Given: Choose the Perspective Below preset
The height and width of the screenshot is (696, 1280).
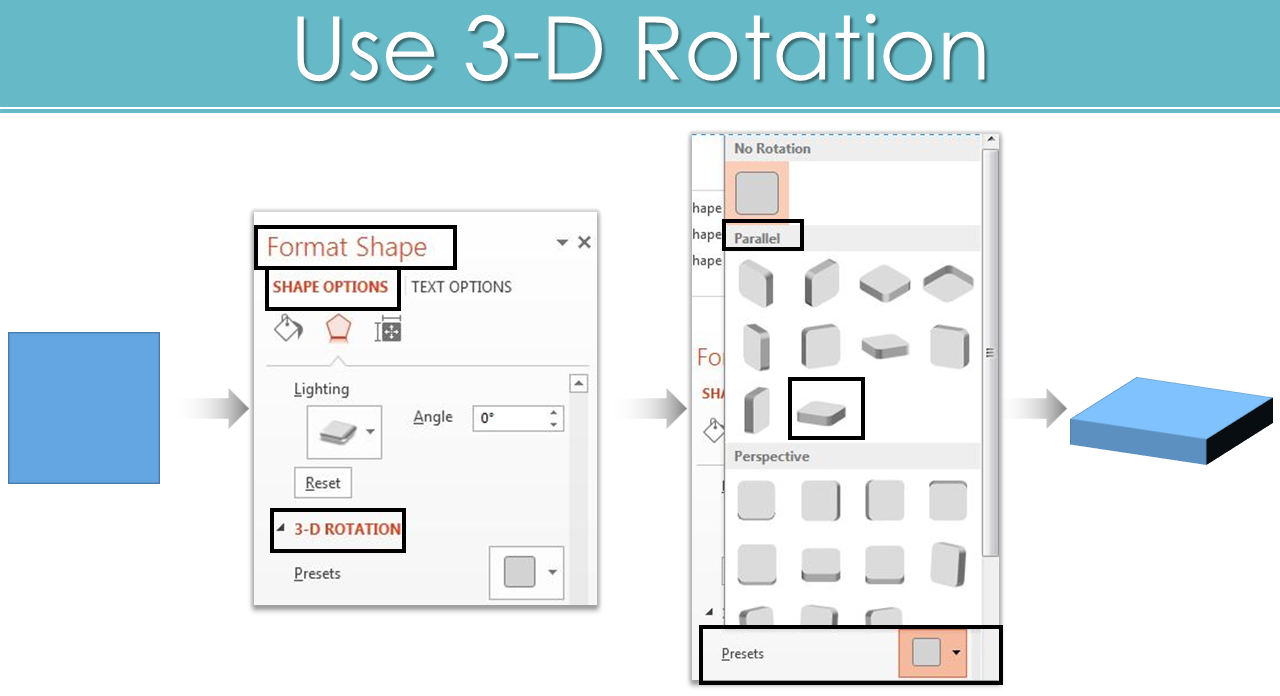Looking at the screenshot, I should (948, 501).
